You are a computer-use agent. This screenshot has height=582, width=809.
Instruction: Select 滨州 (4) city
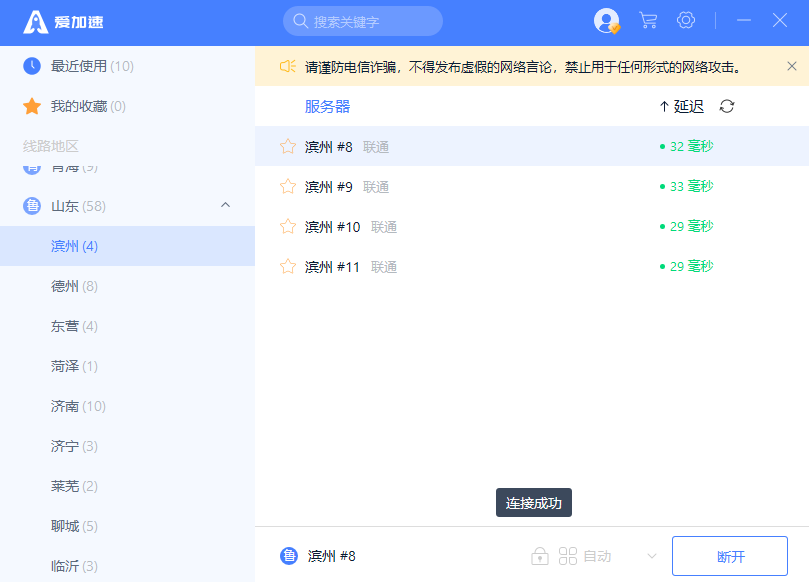(x=127, y=246)
